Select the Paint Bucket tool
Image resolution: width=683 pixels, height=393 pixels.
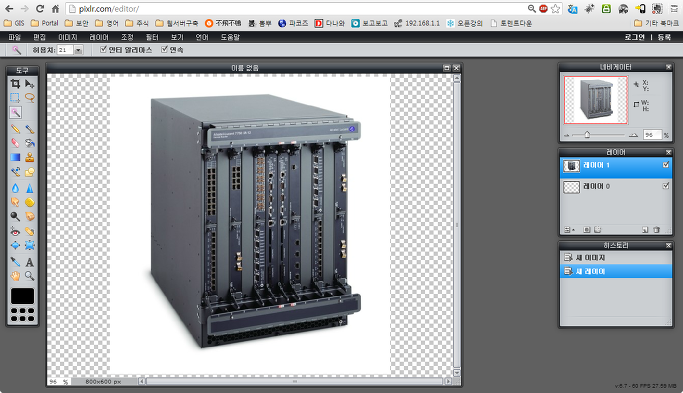click(x=30, y=143)
